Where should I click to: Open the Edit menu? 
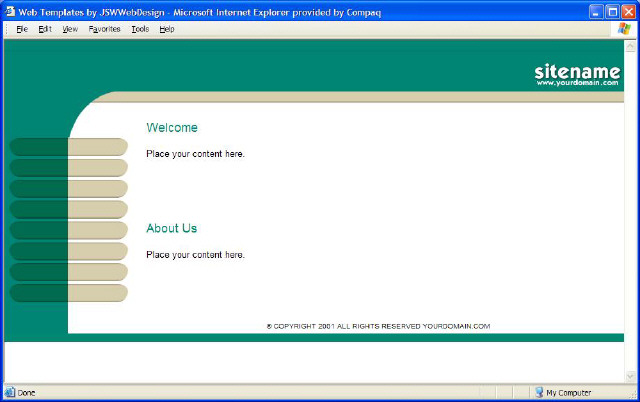point(45,29)
